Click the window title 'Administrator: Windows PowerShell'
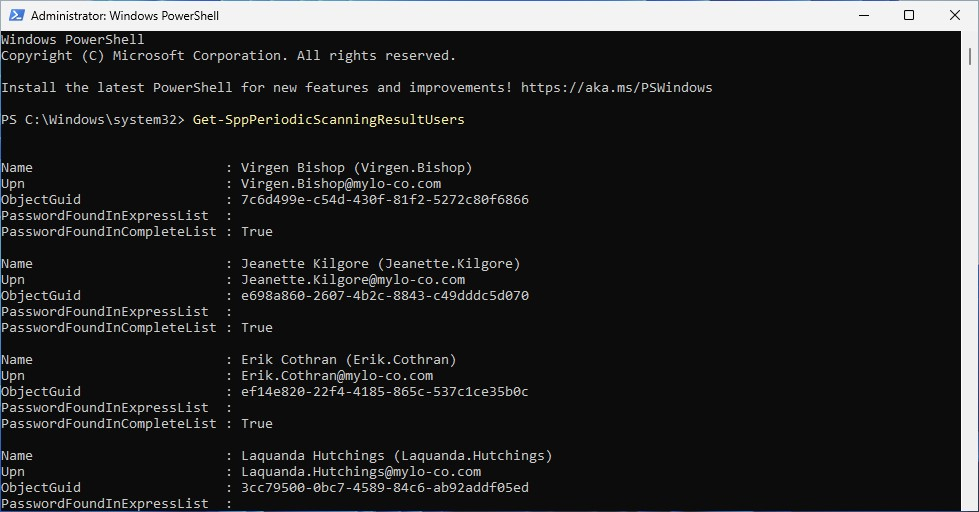The image size is (979, 512). click(x=125, y=16)
